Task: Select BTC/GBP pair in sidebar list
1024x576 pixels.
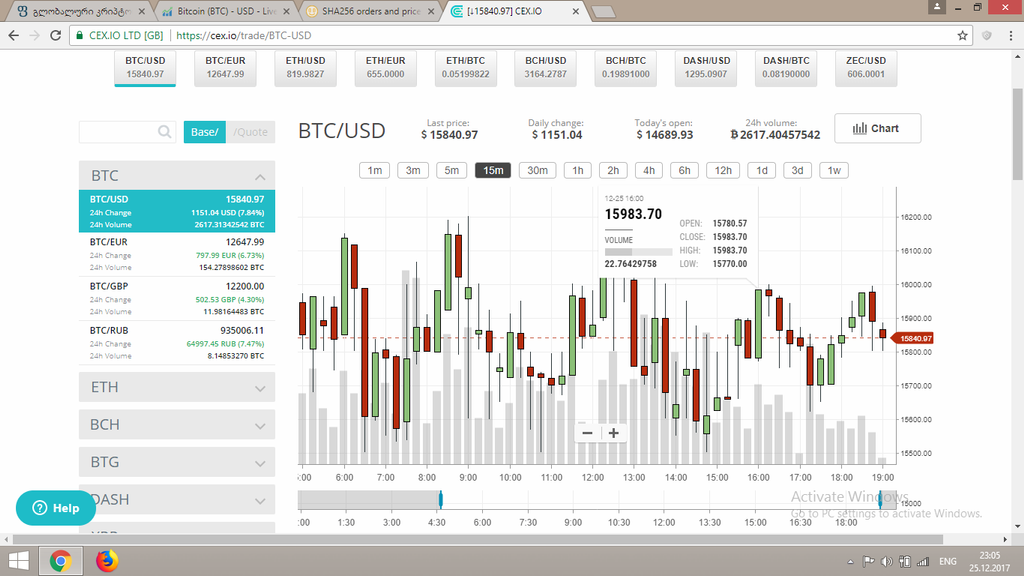Action: tap(177, 298)
